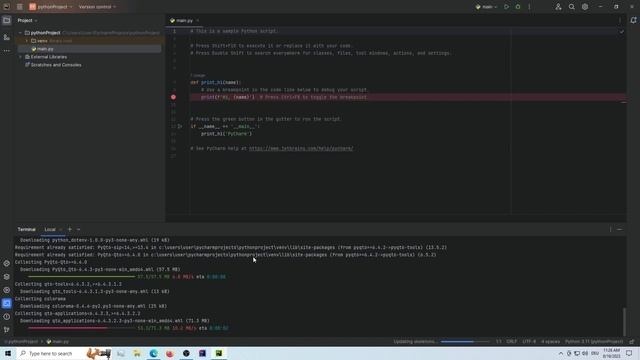Select main.py in project tree

pos(89,49)
